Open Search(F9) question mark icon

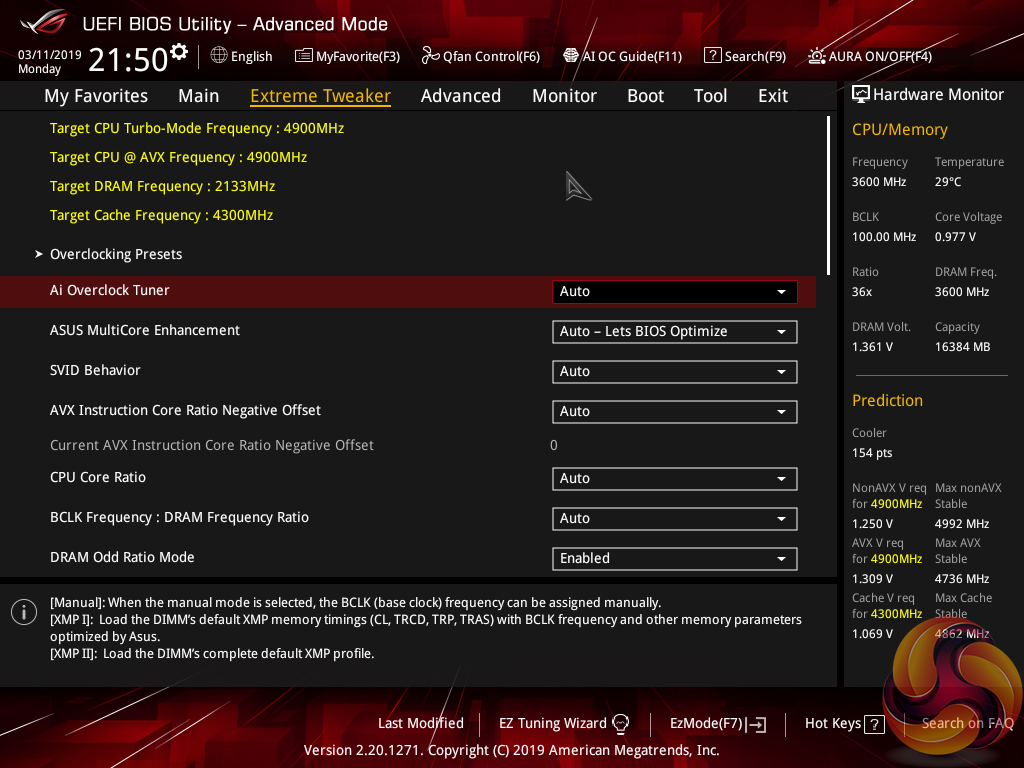point(713,56)
